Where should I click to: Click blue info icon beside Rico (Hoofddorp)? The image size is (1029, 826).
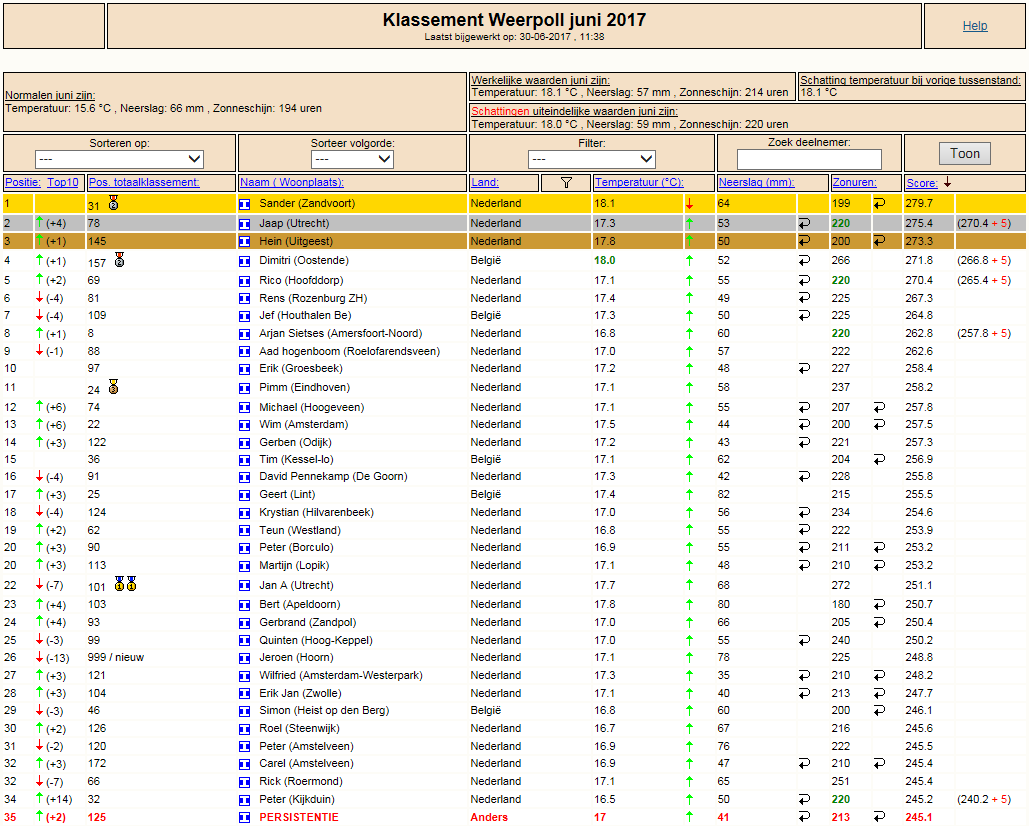point(245,281)
